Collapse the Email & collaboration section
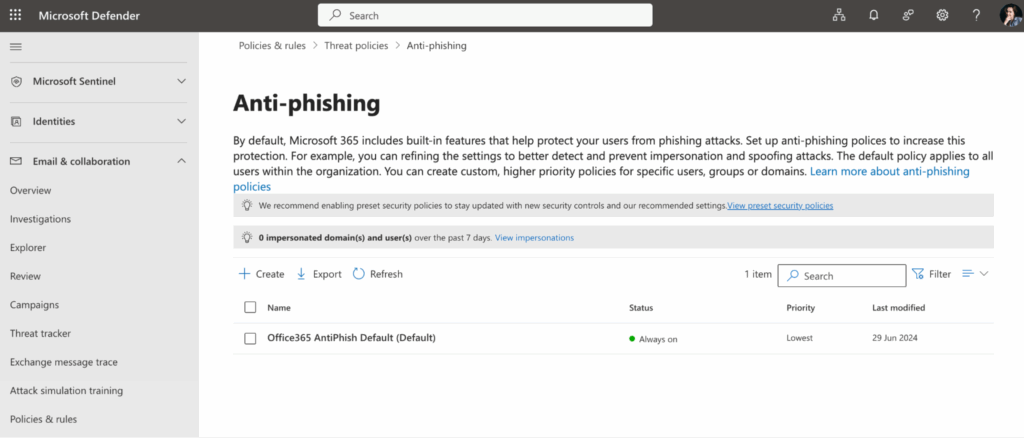The image size is (1024, 438). tap(182, 161)
